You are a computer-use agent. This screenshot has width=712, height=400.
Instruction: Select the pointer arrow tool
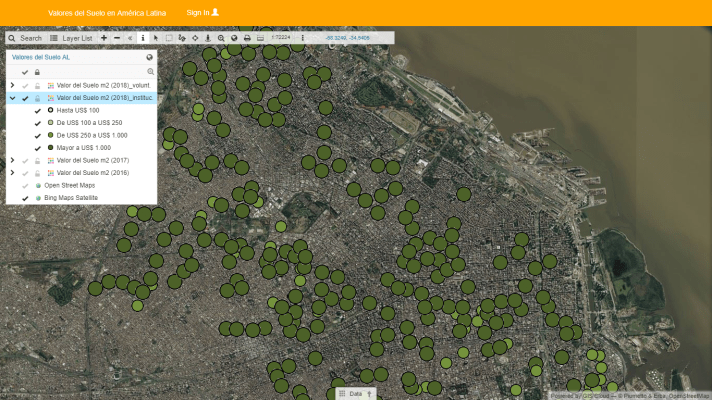pos(155,38)
